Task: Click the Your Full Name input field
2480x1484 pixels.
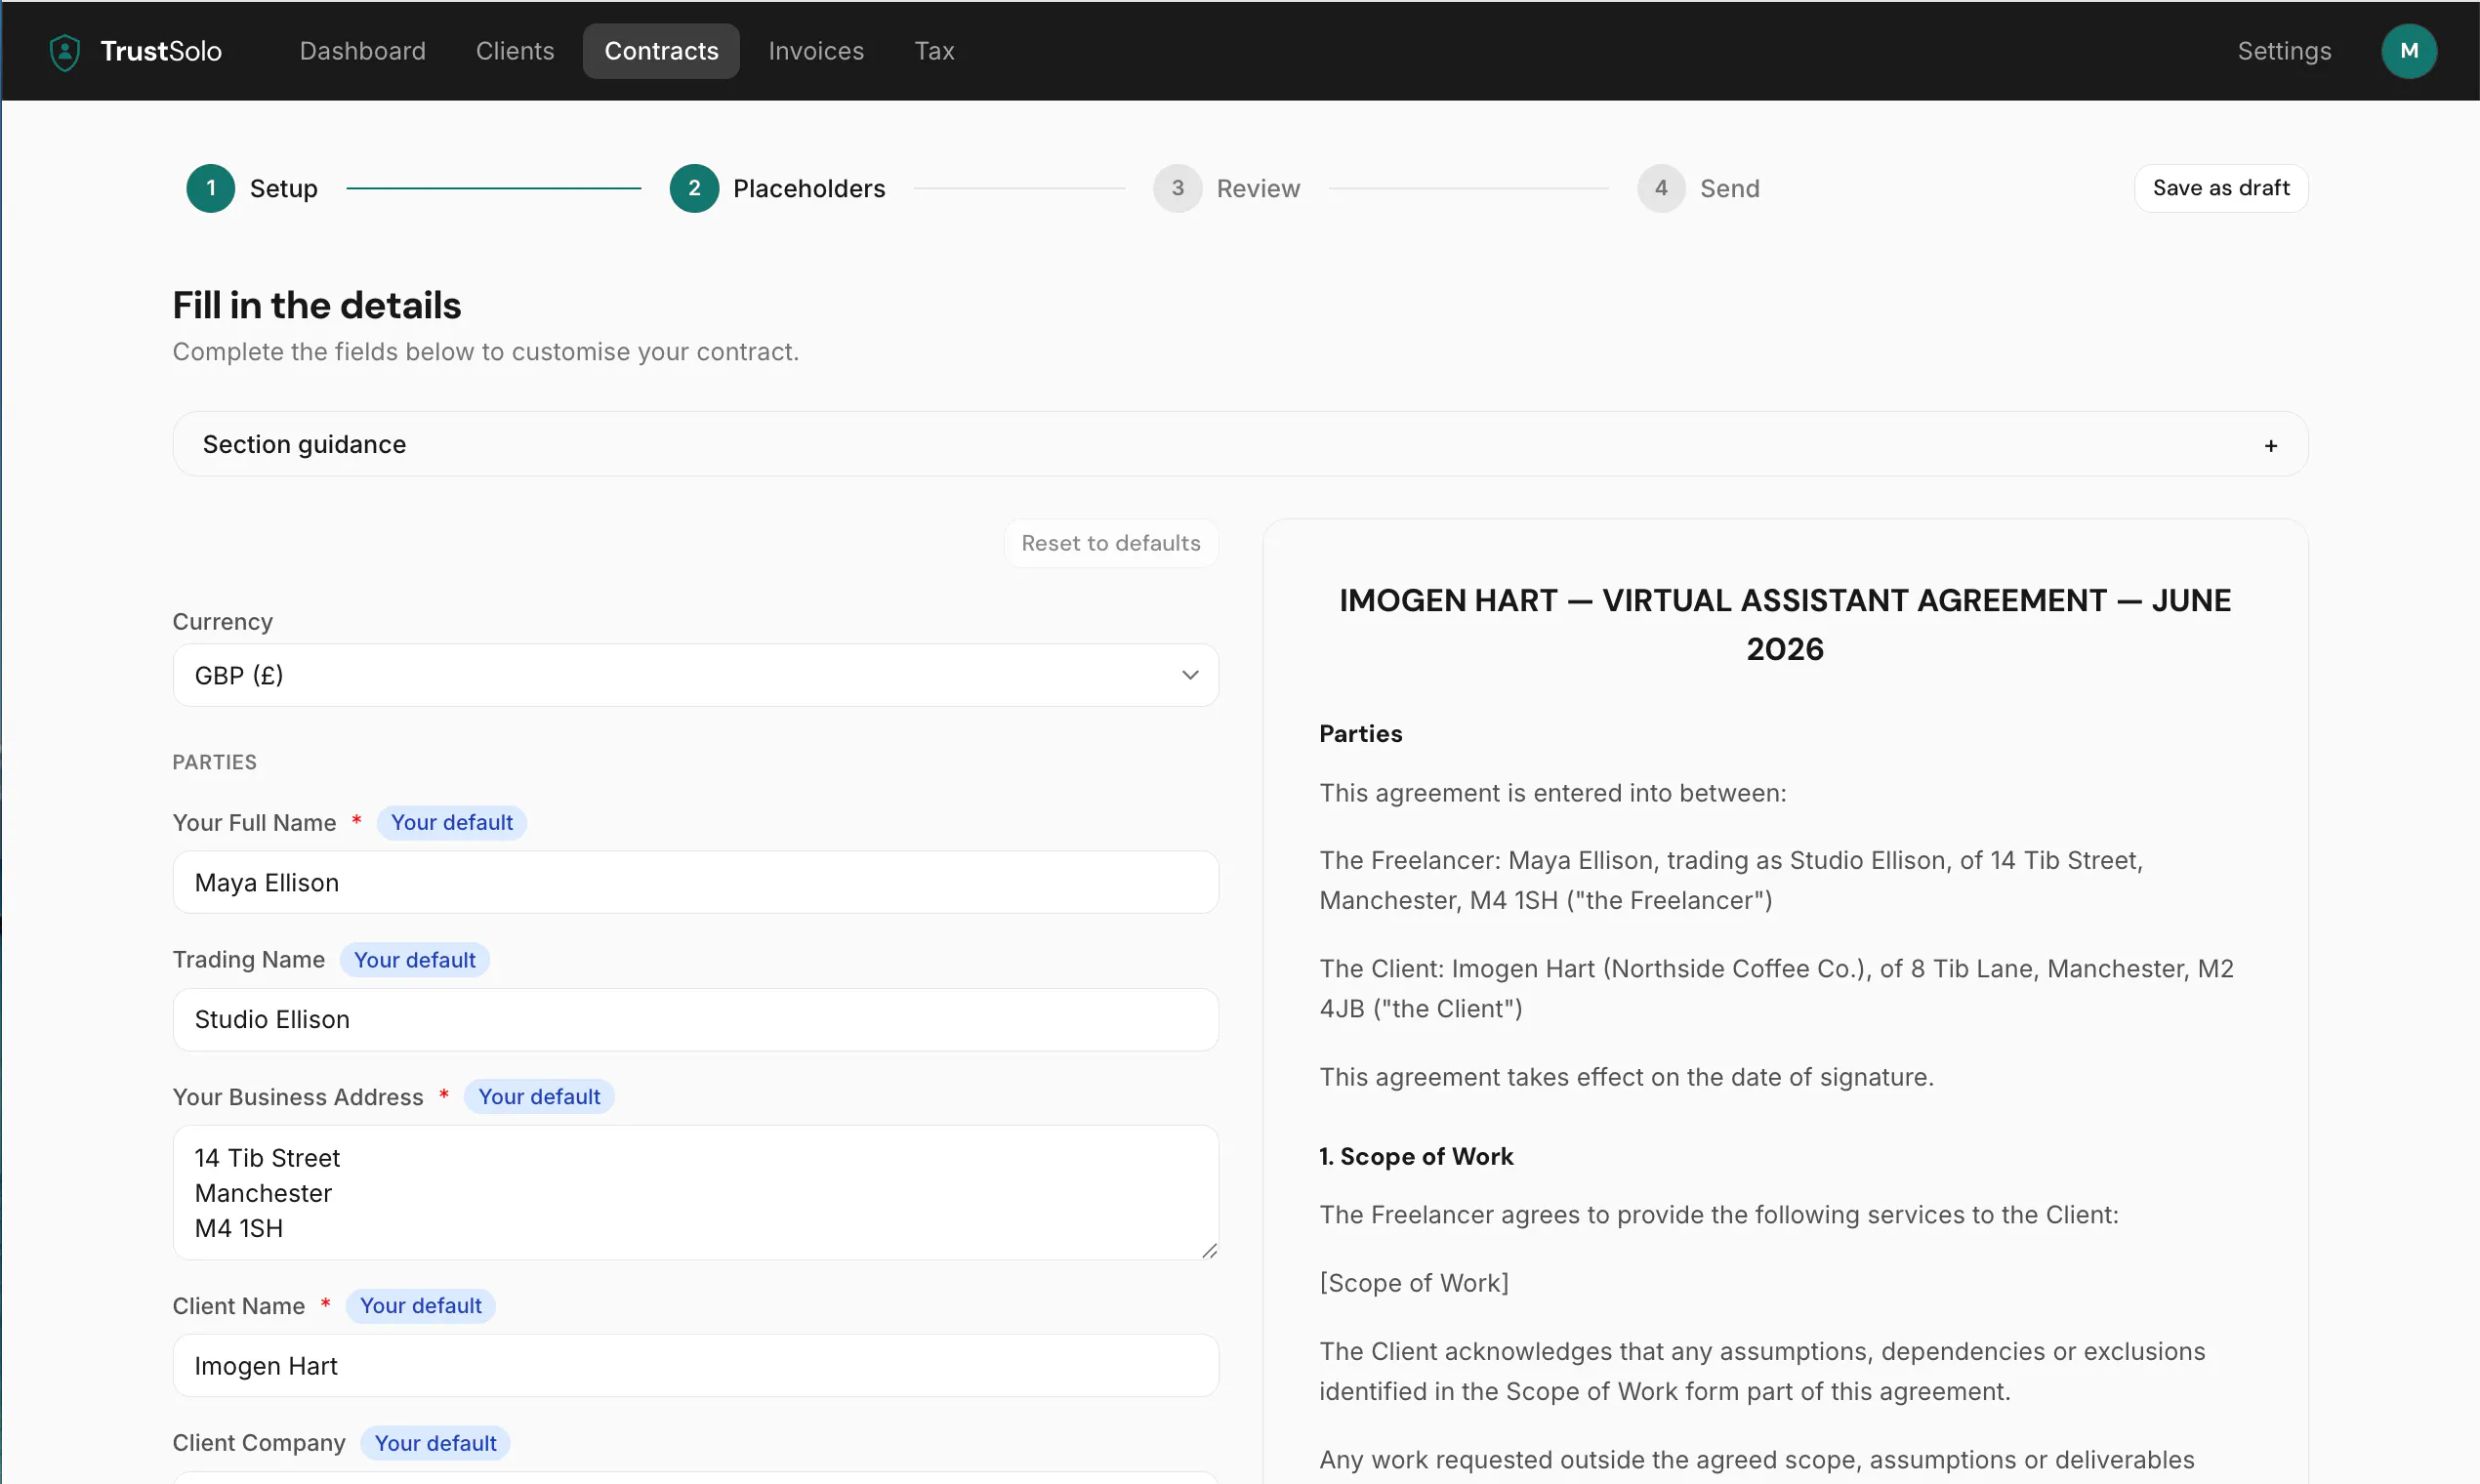Action: point(695,882)
